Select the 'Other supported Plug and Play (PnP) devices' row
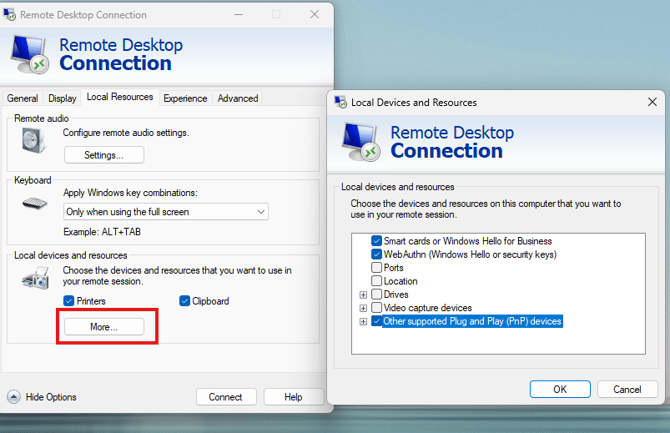This screenshot has height=433, width=670. pos(472,321)
